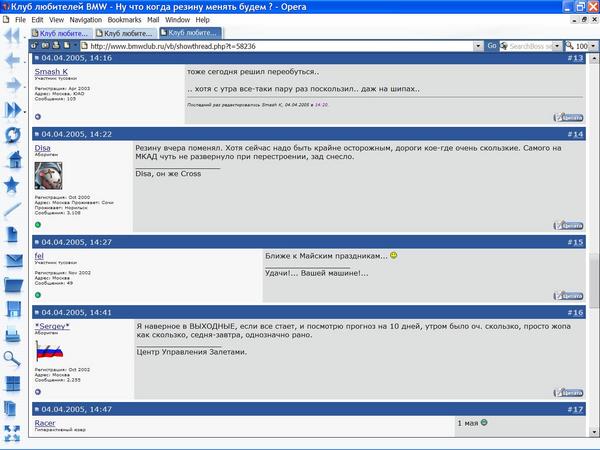Find in page with the magnifier sidebar icon
Image resolution: width=600 pixels, height=450 pixels.
(12, 359)
